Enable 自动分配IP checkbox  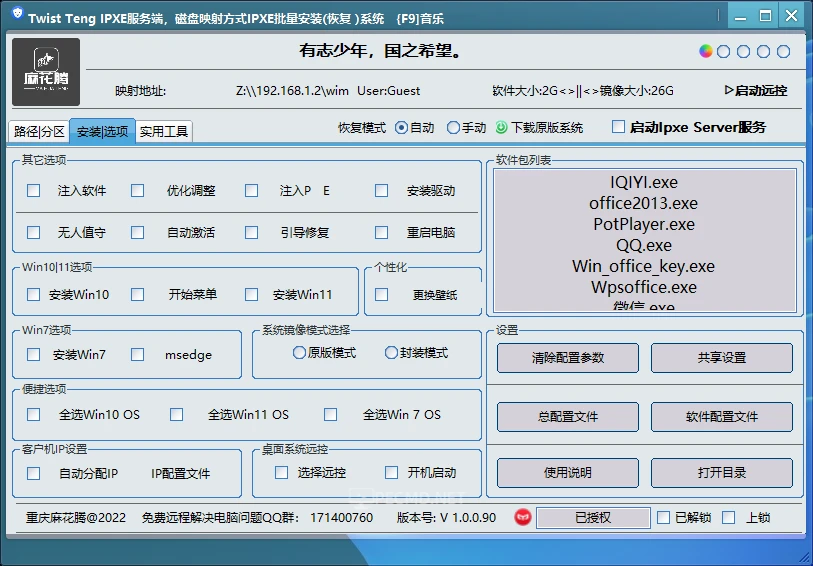[x=33, y=473]
